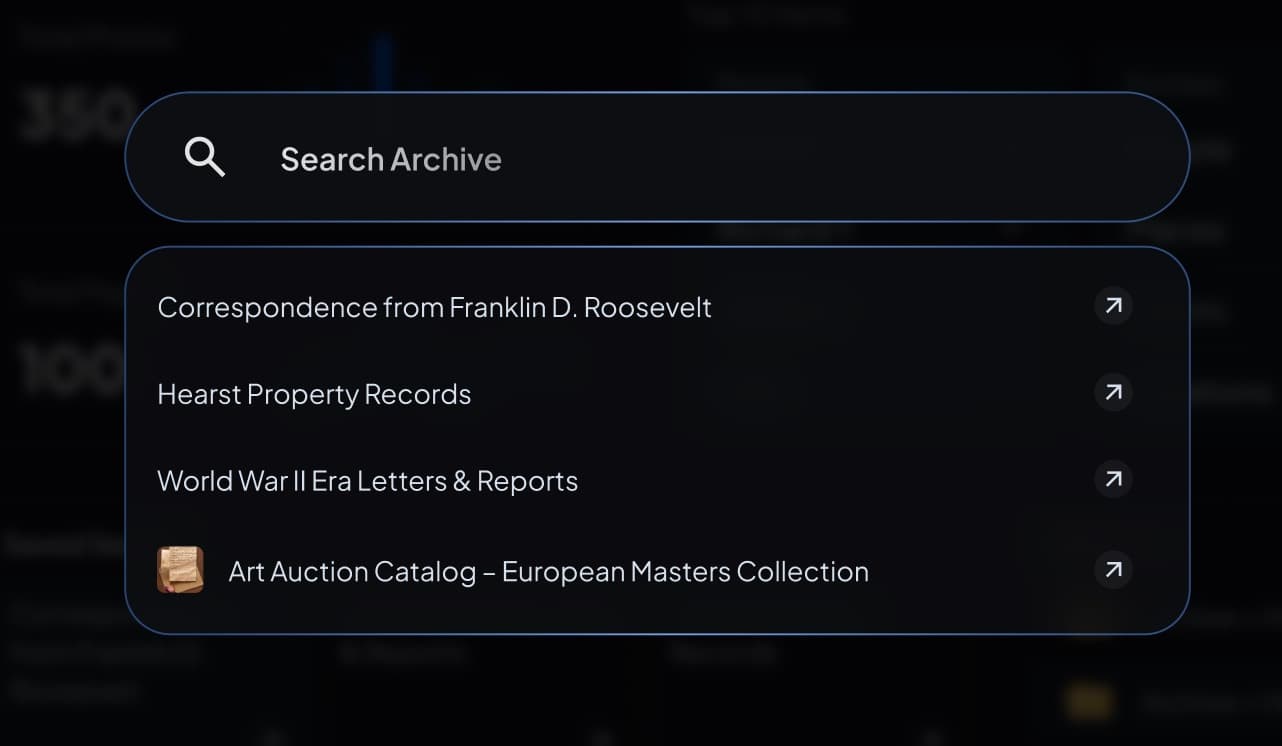This screenshot has width=1282, height=746.
Task: Click the magnifying glass search icon
Action: pyautogui.click(x=205, y=158)
